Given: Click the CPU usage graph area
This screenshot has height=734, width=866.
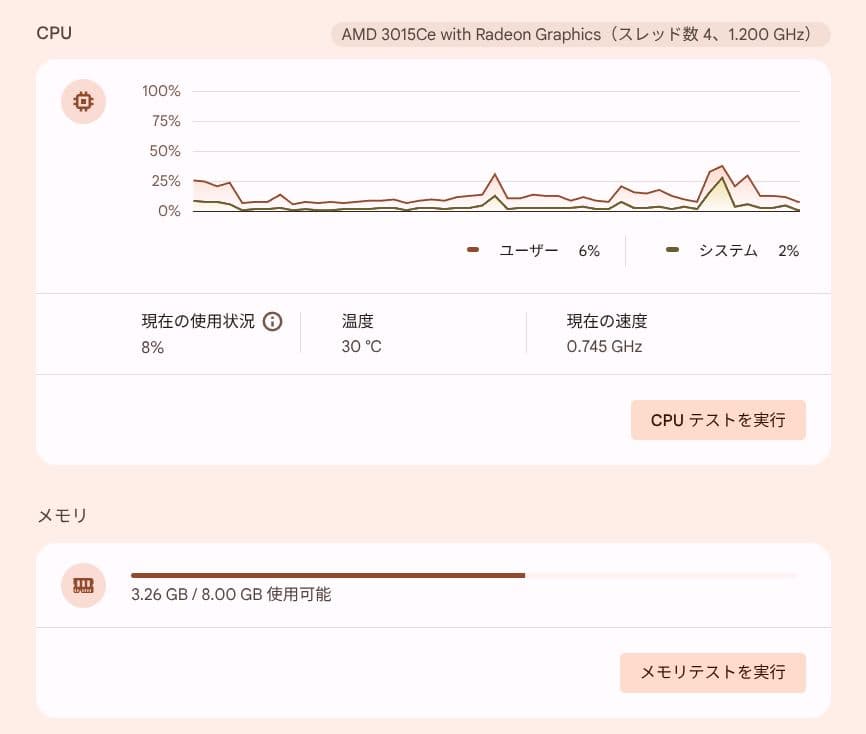Looking at the screenshot, I should [495, 160].
